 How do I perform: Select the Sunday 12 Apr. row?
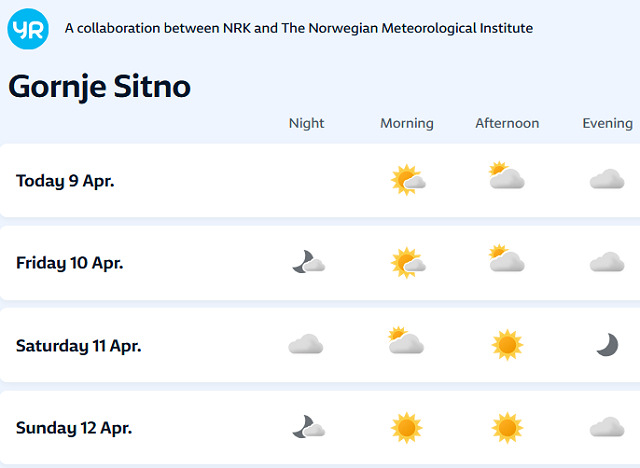coord(74,428)
